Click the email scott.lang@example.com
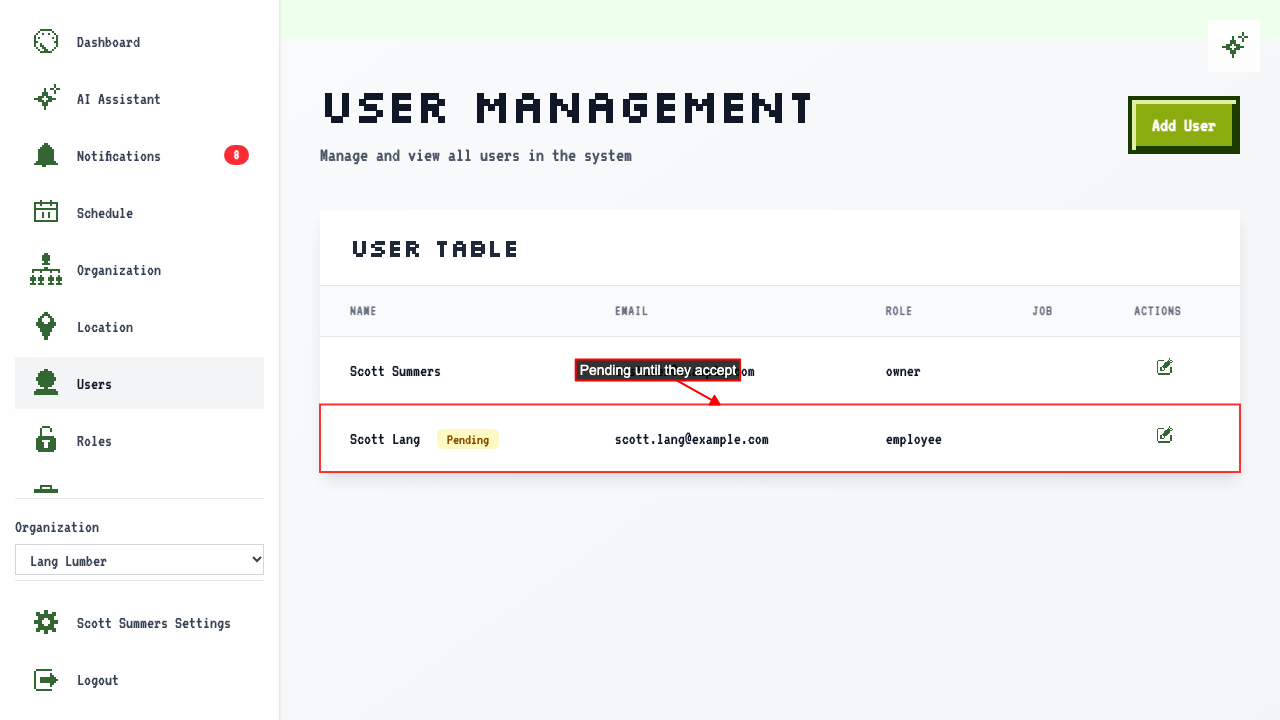 692,439
